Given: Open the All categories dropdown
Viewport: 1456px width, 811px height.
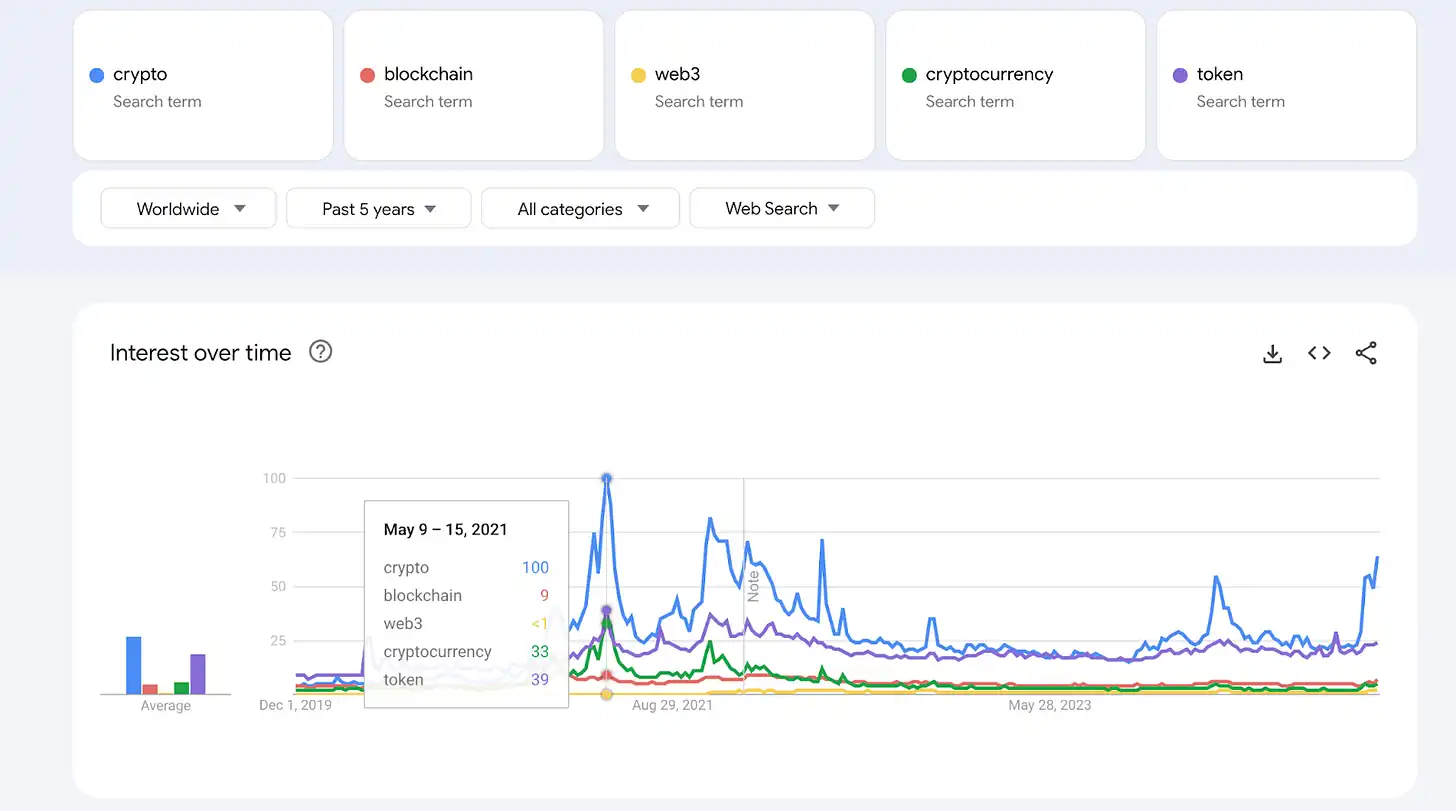Looking at the screenshot, I should point(580,209).
